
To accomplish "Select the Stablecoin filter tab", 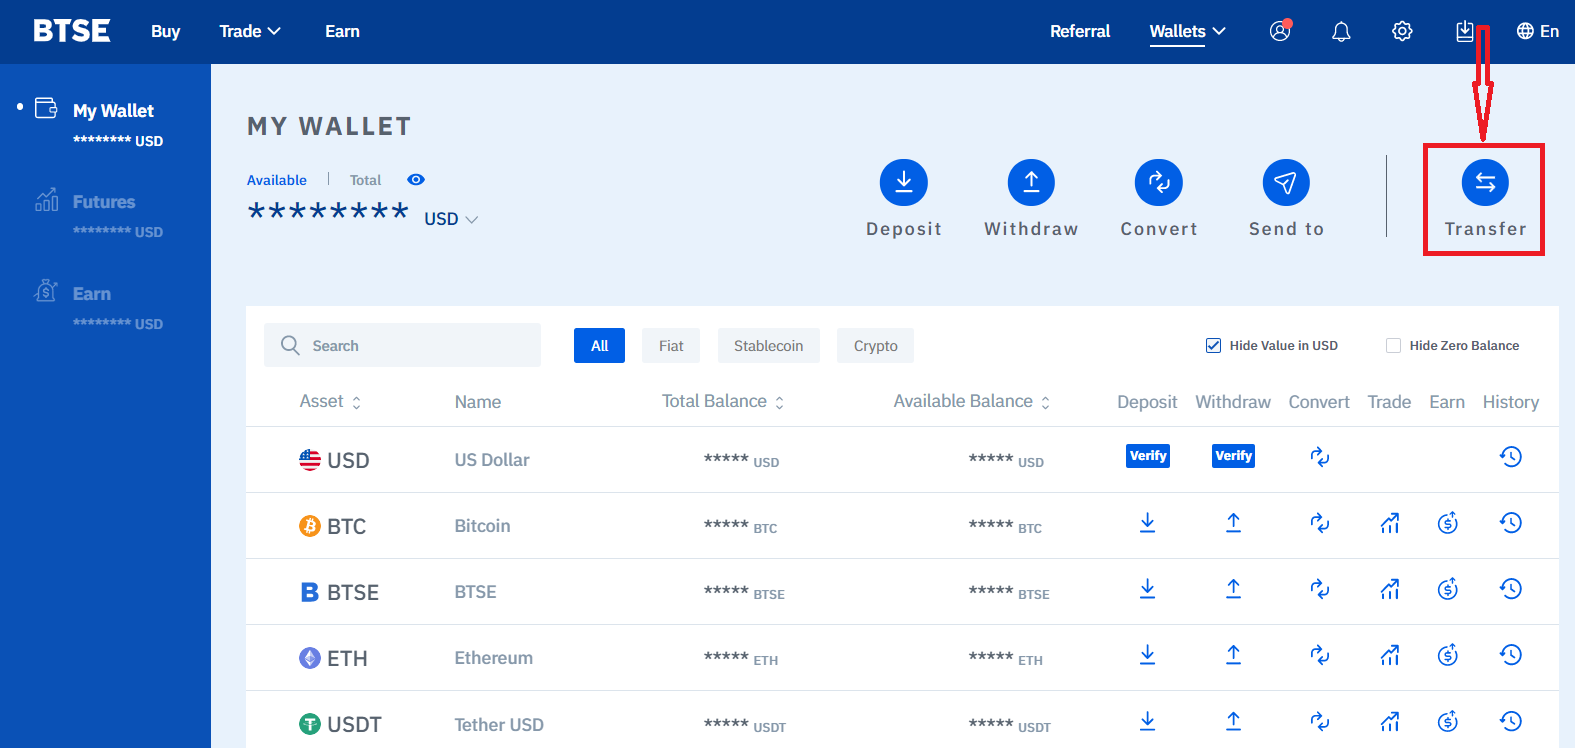I will click(768, 346).
